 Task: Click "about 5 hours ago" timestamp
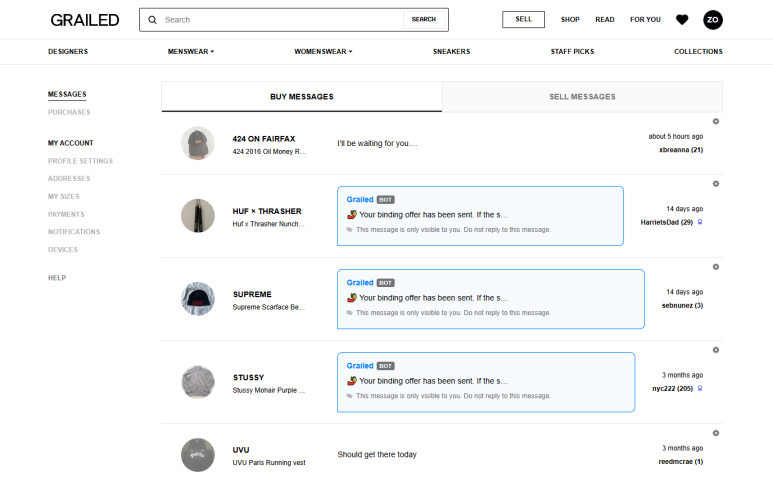[675, 137]
